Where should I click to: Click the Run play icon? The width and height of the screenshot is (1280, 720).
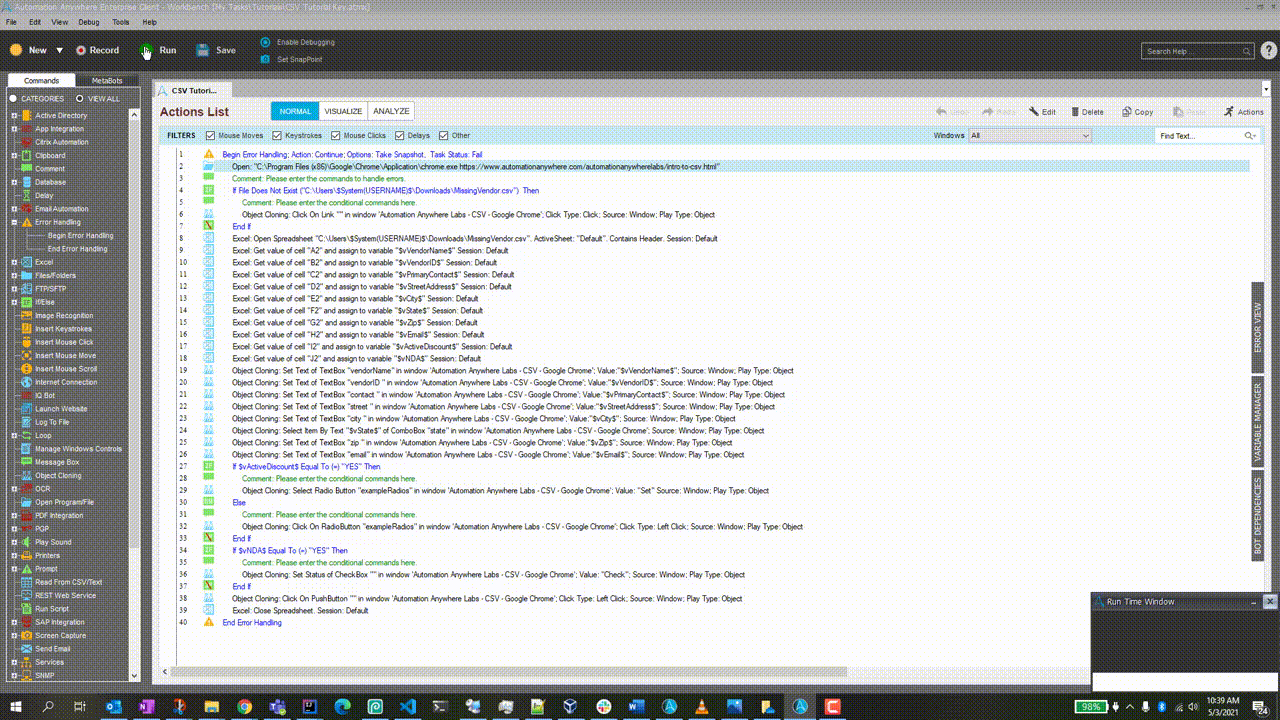[147, 50]
